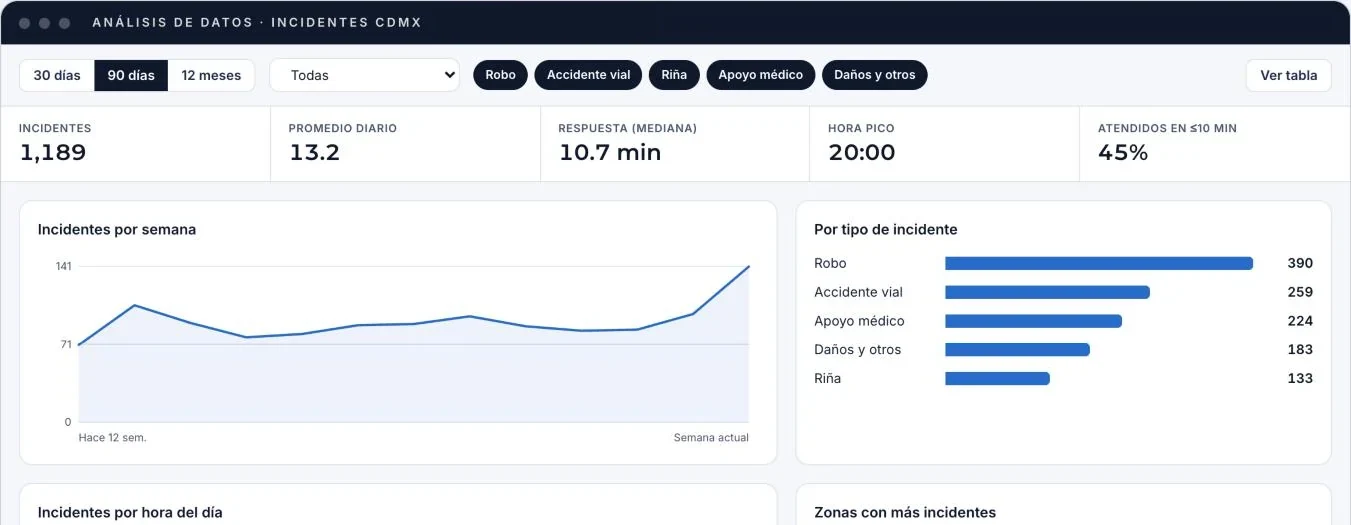This screenshot has height=525, width=1351.
Task: Toggle the Robo filter chip
Action: pos(500,75)
